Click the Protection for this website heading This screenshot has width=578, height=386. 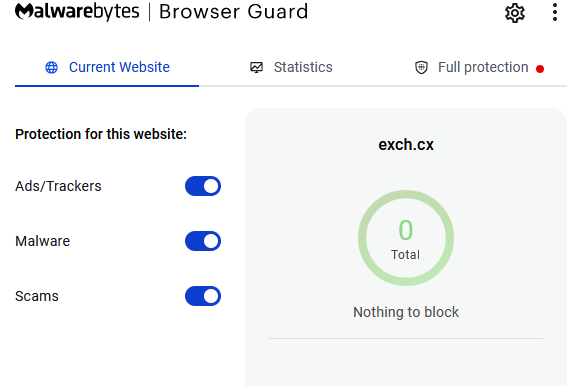tap(101, 134)
